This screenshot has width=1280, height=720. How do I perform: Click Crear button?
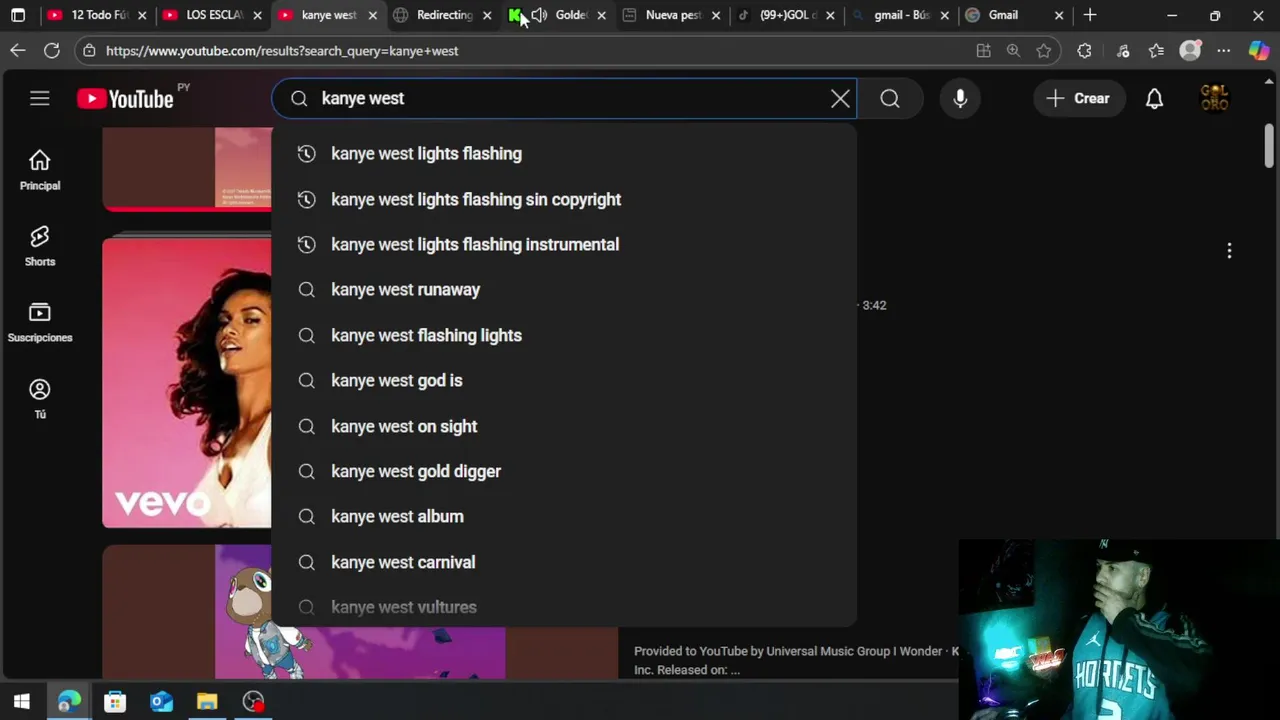[x=1078, y=98]
